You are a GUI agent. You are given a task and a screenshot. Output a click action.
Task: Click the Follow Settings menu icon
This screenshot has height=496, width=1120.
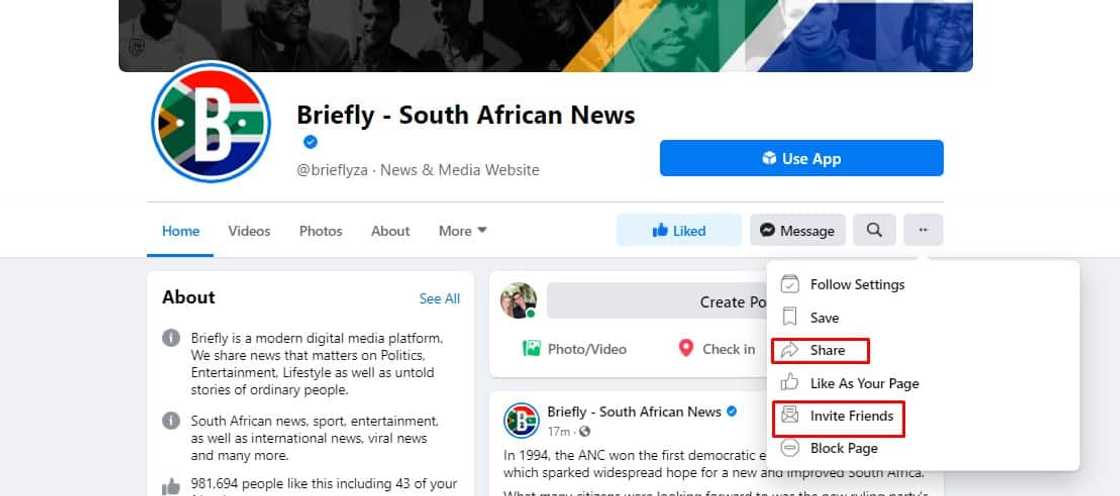pyautogui.click(x=790, y=284)
